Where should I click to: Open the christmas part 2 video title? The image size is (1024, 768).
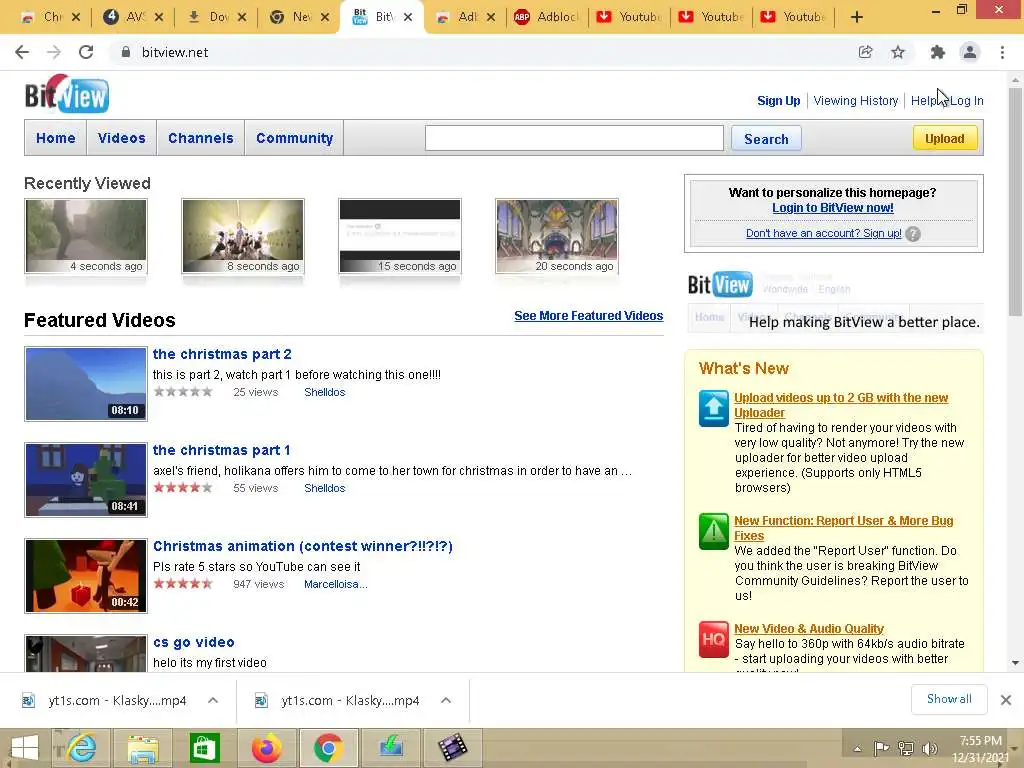(222, 355)
